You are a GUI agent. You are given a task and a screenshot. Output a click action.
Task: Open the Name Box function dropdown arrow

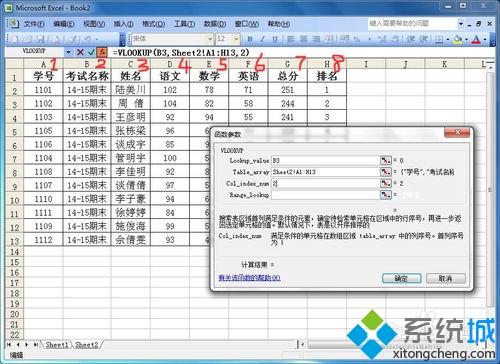68,52
